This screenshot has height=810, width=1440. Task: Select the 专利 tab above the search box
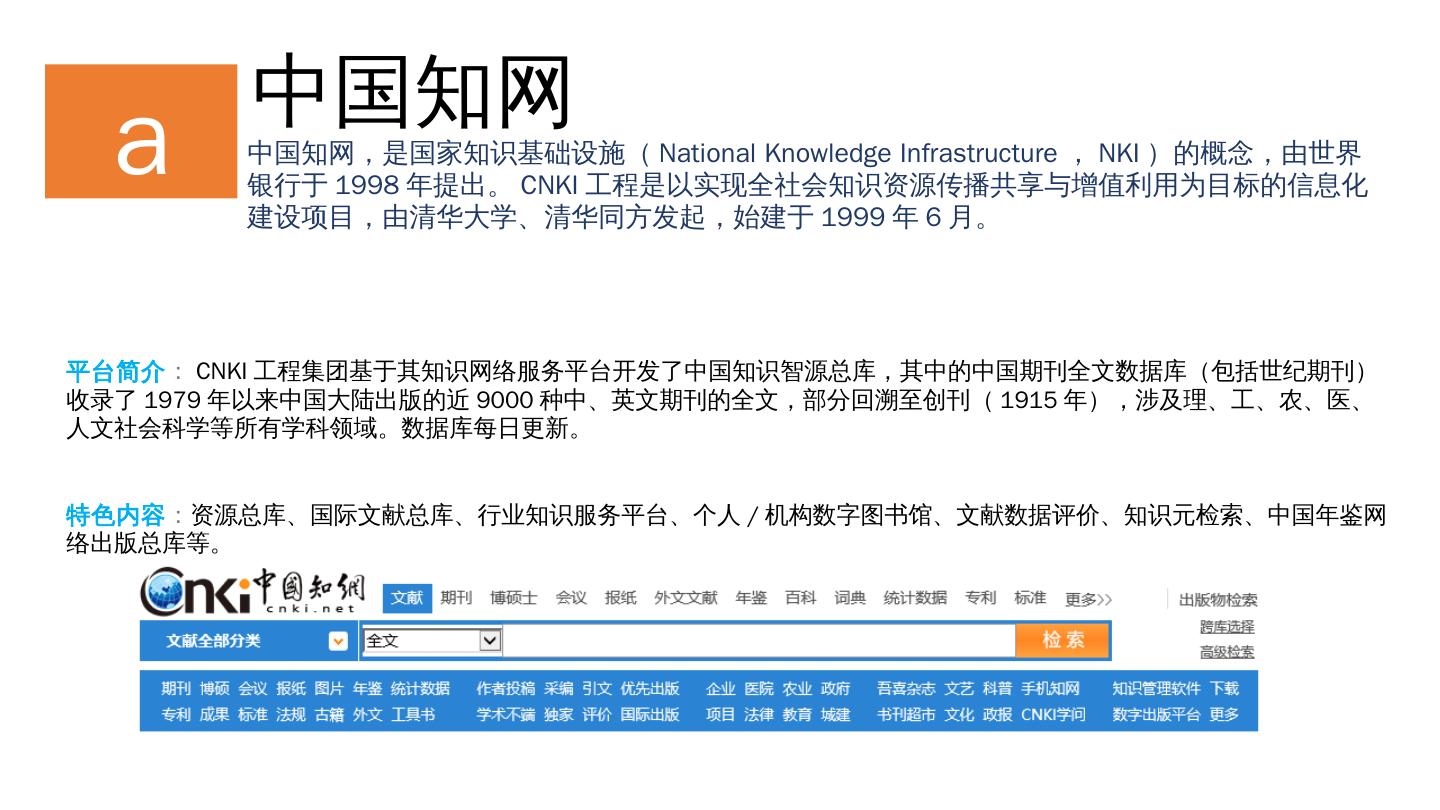coord(980,598)
